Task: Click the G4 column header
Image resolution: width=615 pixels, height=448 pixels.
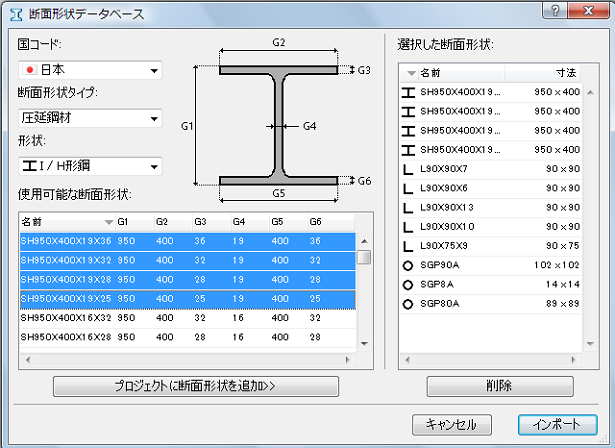Action: pos(249,222)
